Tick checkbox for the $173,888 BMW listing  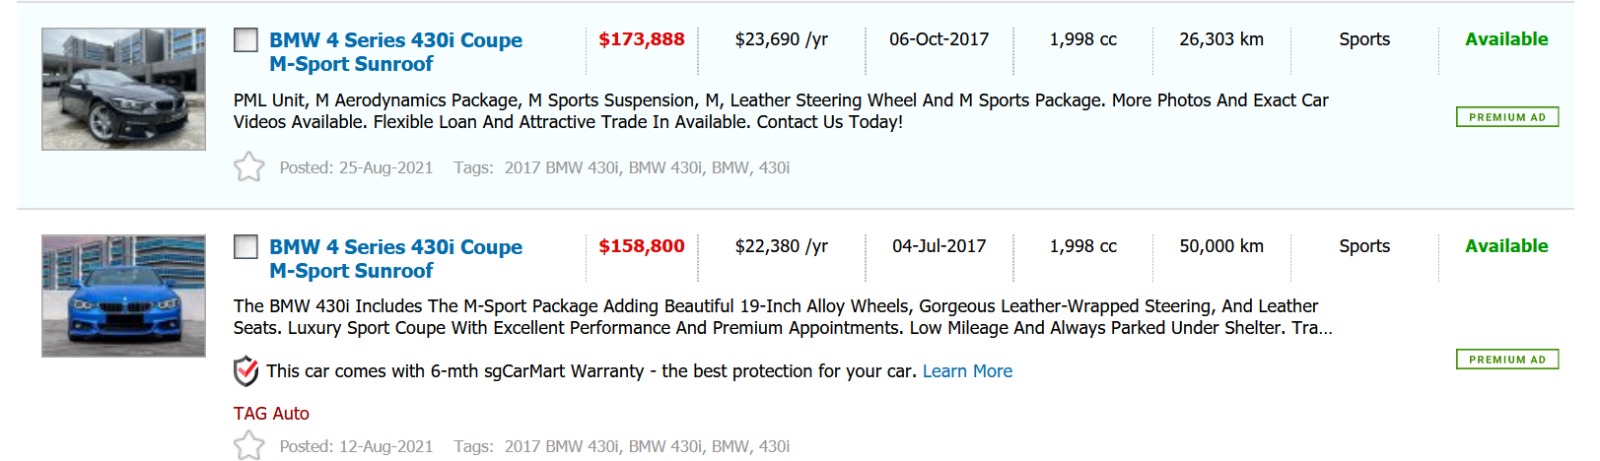pyautogui.click(x=246, y=40)
